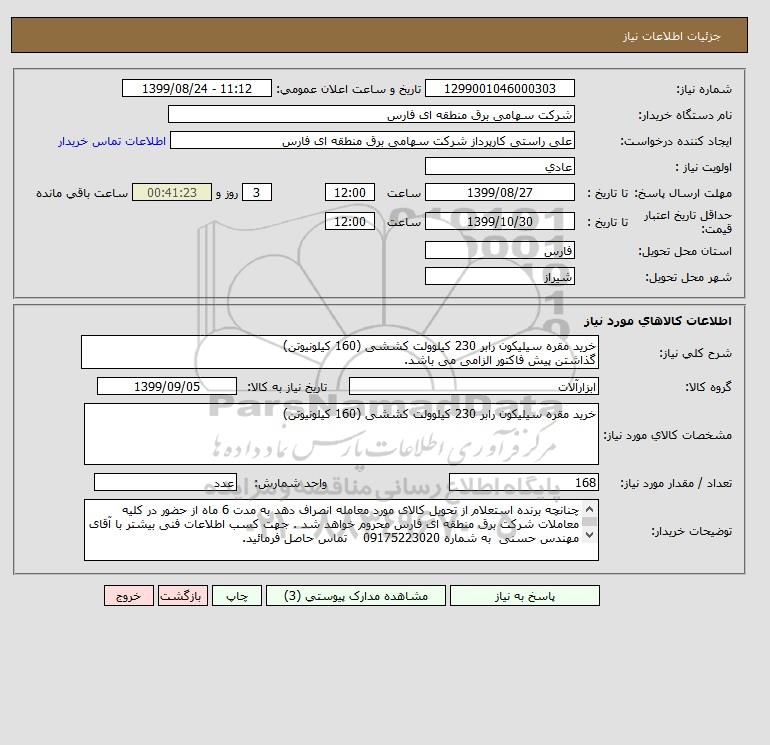Click the 'پاسخ به نیاز' button
This screenshot has width=770, height=745.
[524, 596]
